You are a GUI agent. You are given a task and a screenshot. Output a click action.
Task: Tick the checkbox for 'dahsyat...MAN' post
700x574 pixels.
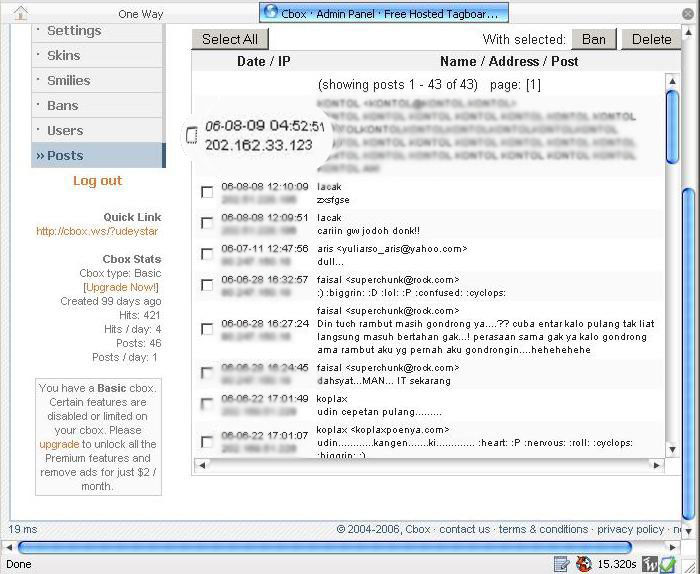click(207, 373)
